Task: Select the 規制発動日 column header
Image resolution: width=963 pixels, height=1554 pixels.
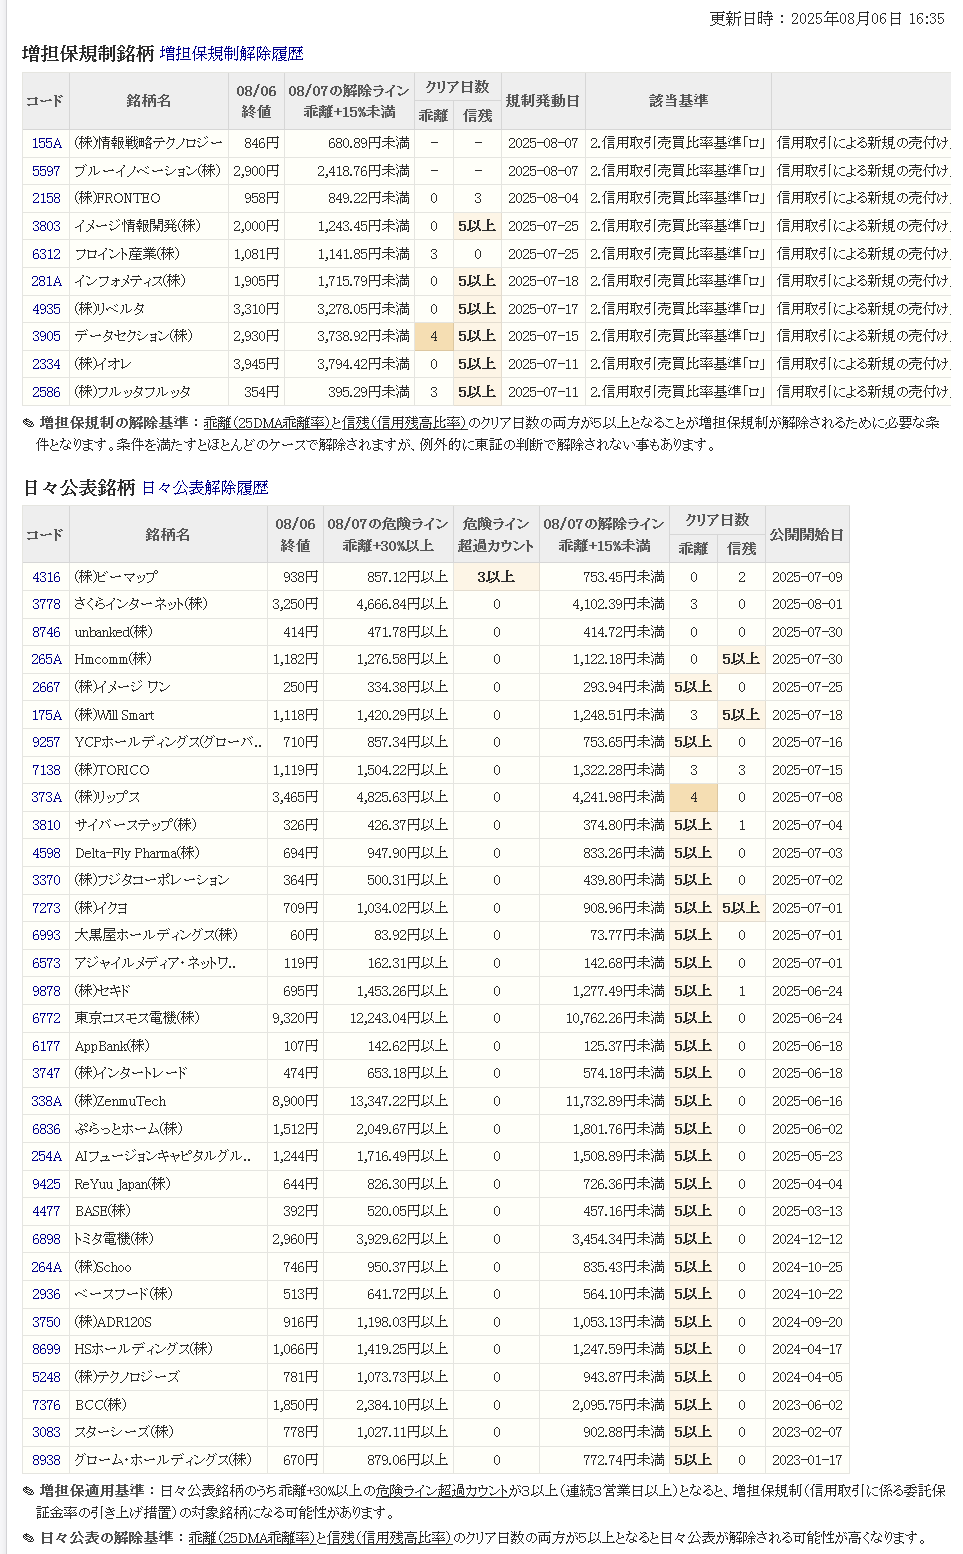Action: pyautogui.click(x=543, y=101)
